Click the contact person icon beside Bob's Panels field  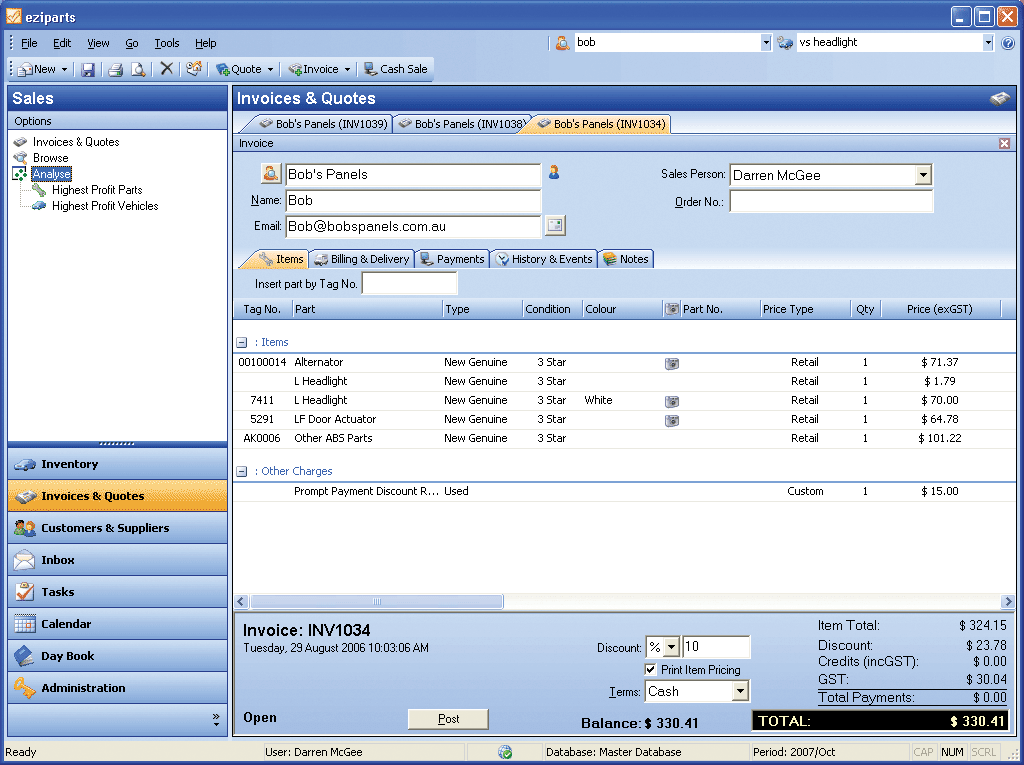(x=554, y=172)
